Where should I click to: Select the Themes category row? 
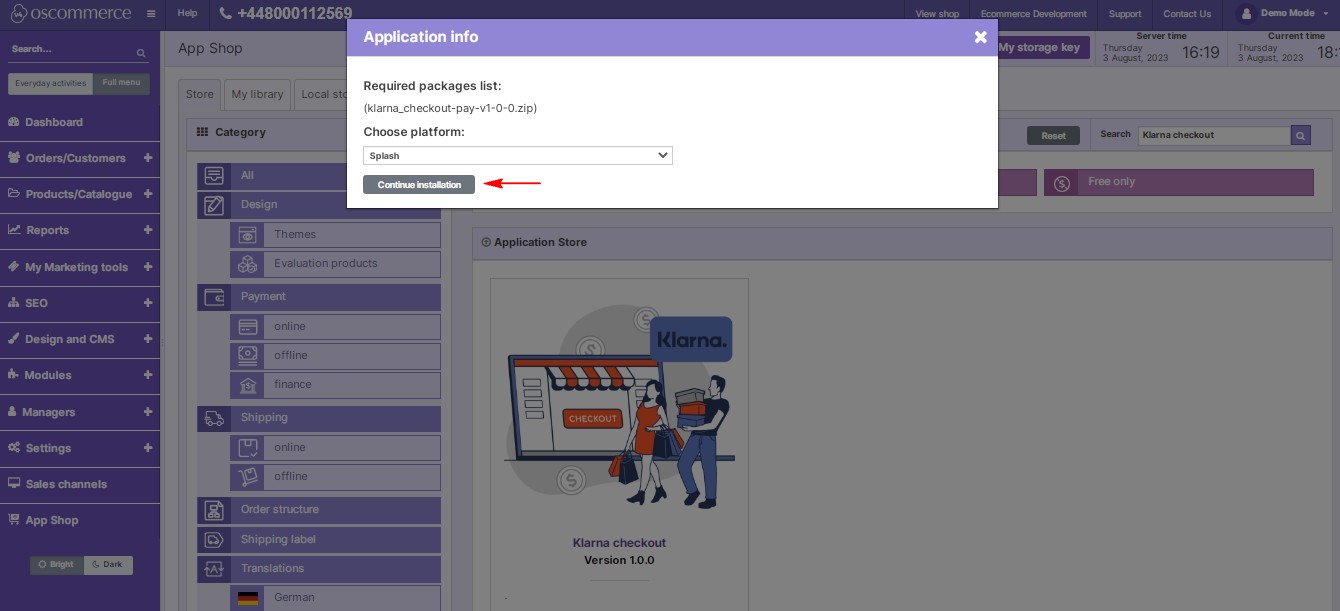[335, 235]
